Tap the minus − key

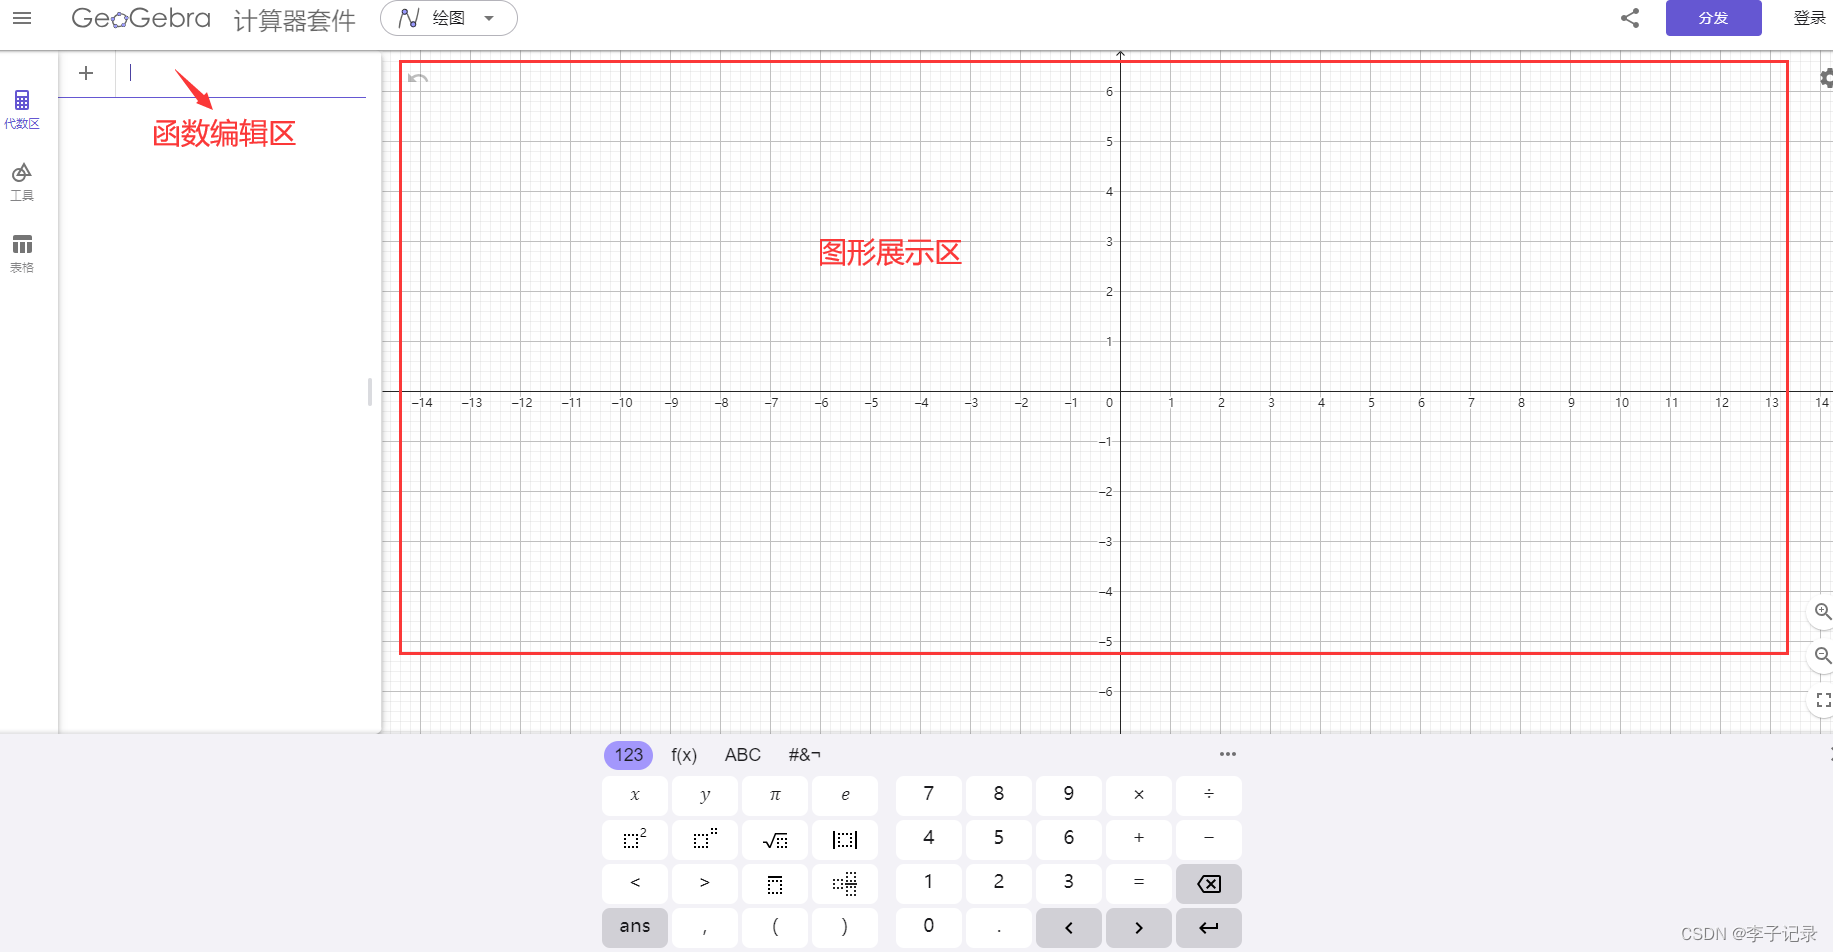coord(1209,839)
